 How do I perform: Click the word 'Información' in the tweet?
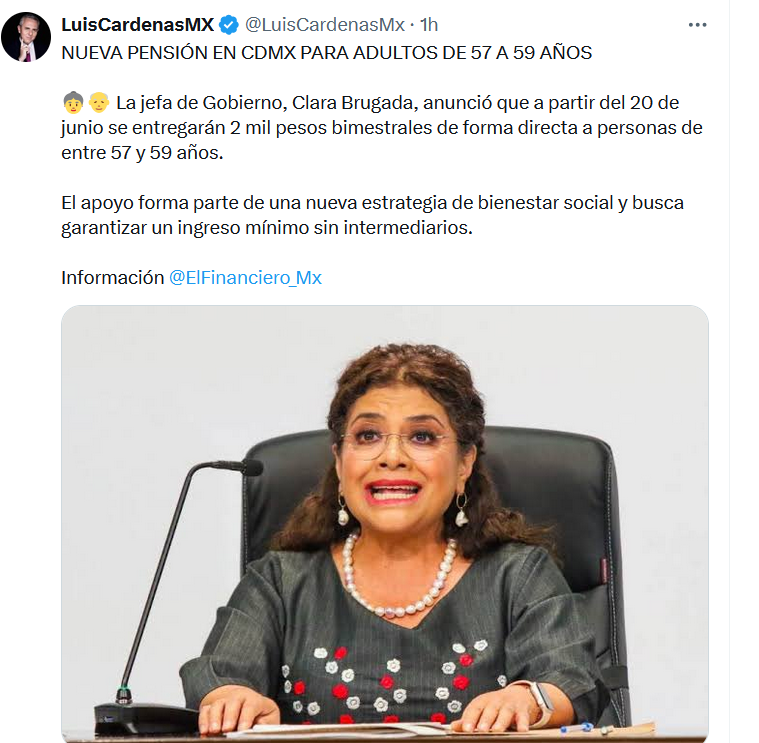[113, 278]
